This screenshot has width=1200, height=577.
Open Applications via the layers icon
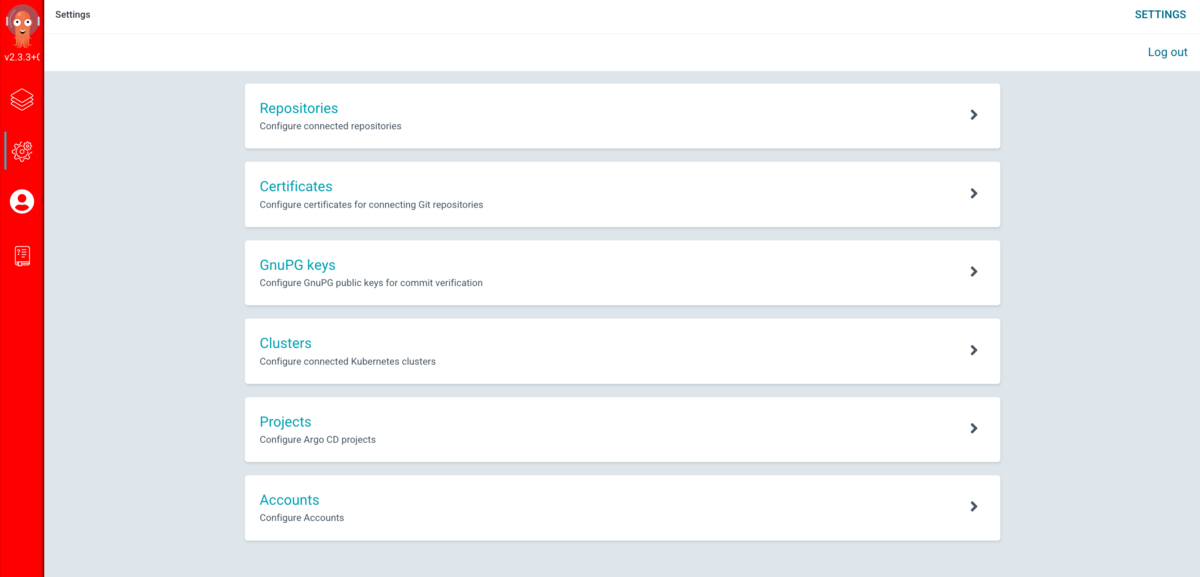point(22,99)
